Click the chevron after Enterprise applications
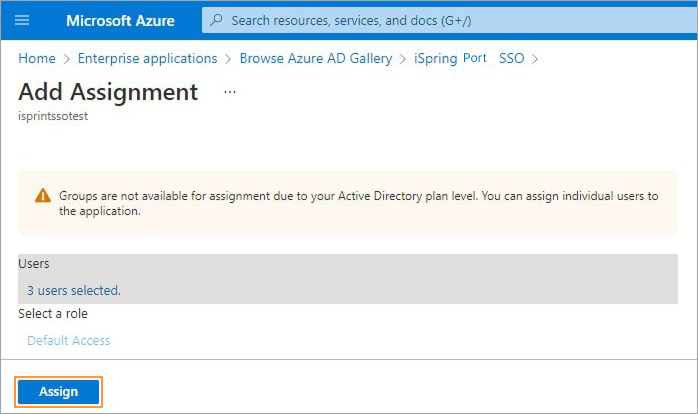The height and width of the screenshot is (414, 698). tap(228, 59)
